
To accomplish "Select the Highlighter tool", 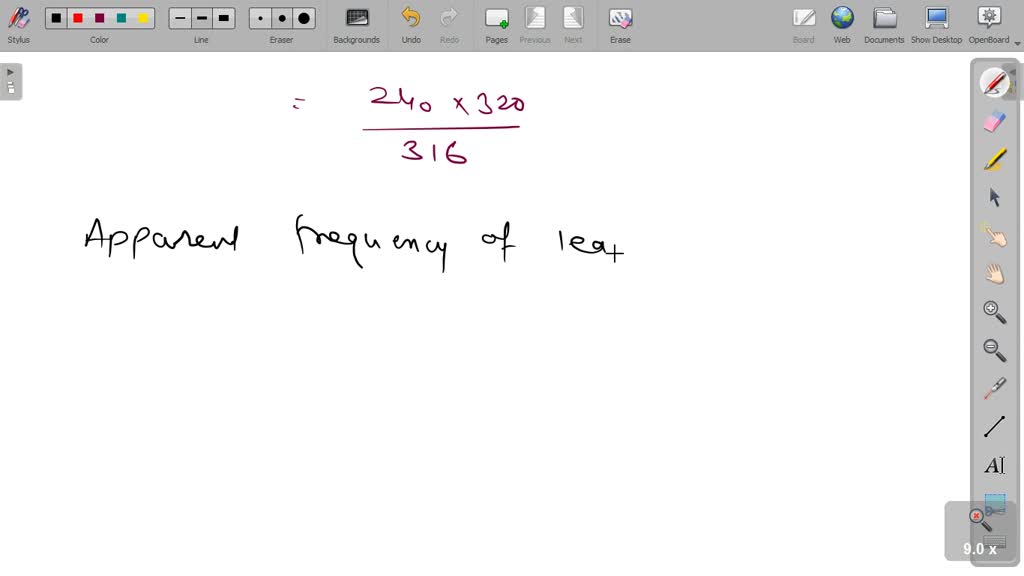I will pyautogui.click(x=993, y=158).
